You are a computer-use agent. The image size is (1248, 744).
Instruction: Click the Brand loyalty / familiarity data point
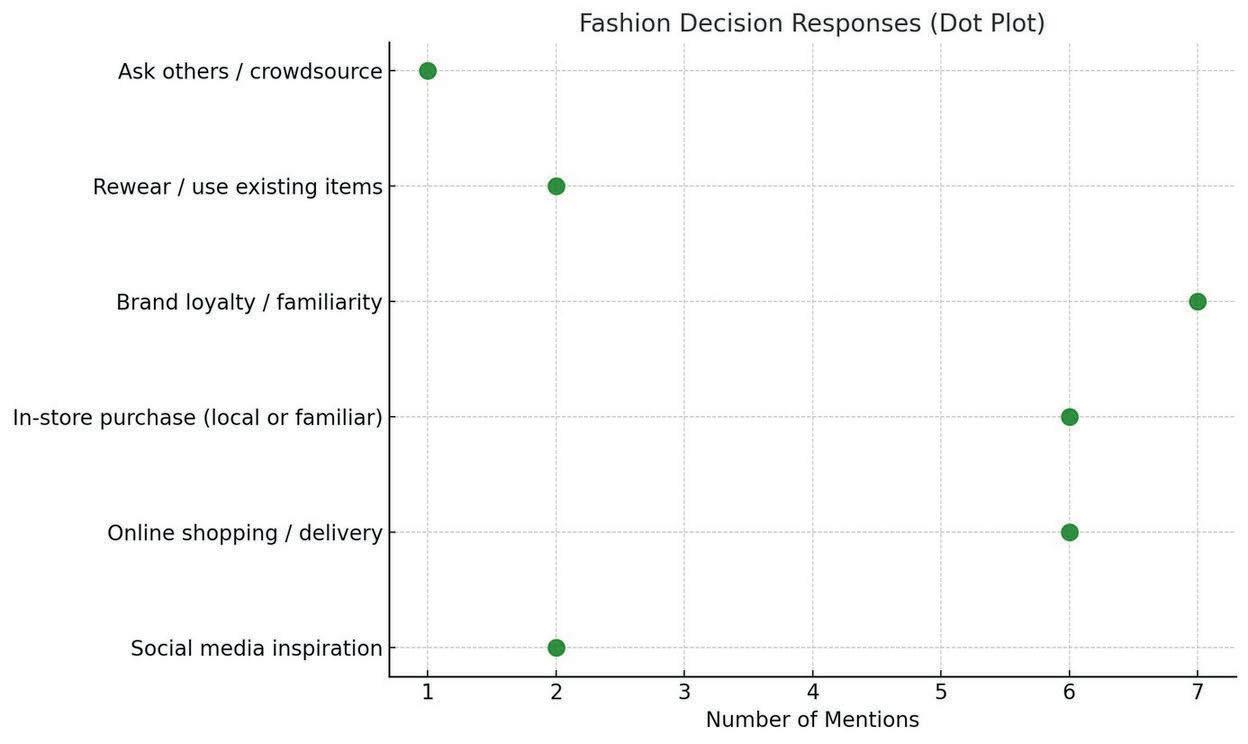pyautogui.click(x=1197, y=302)
